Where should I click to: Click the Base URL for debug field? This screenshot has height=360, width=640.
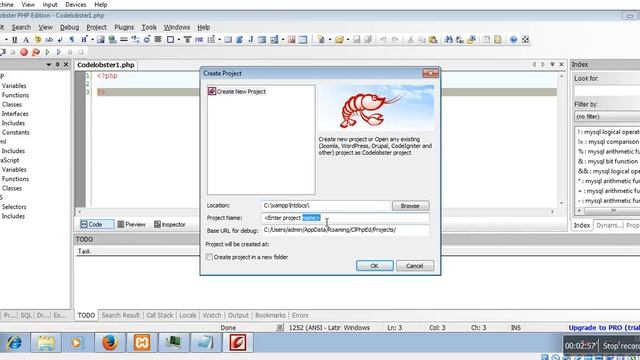(x=345, y=230)
